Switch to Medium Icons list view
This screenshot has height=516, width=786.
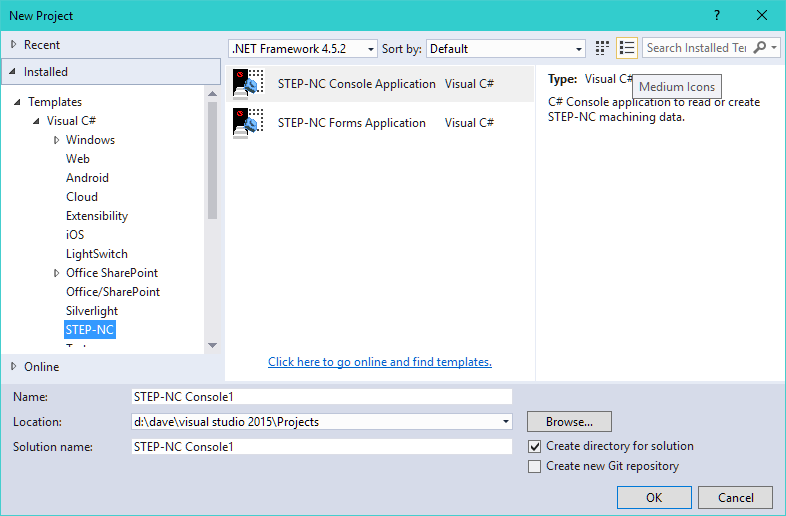coord(627,48)
